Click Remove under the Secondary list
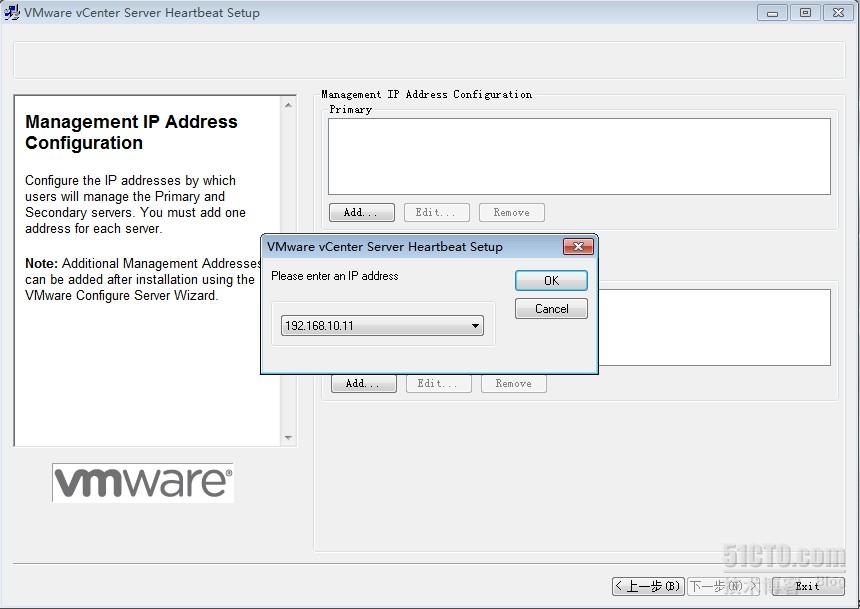The height and width of the screenshot is (609, 860). tap(514, 384)
